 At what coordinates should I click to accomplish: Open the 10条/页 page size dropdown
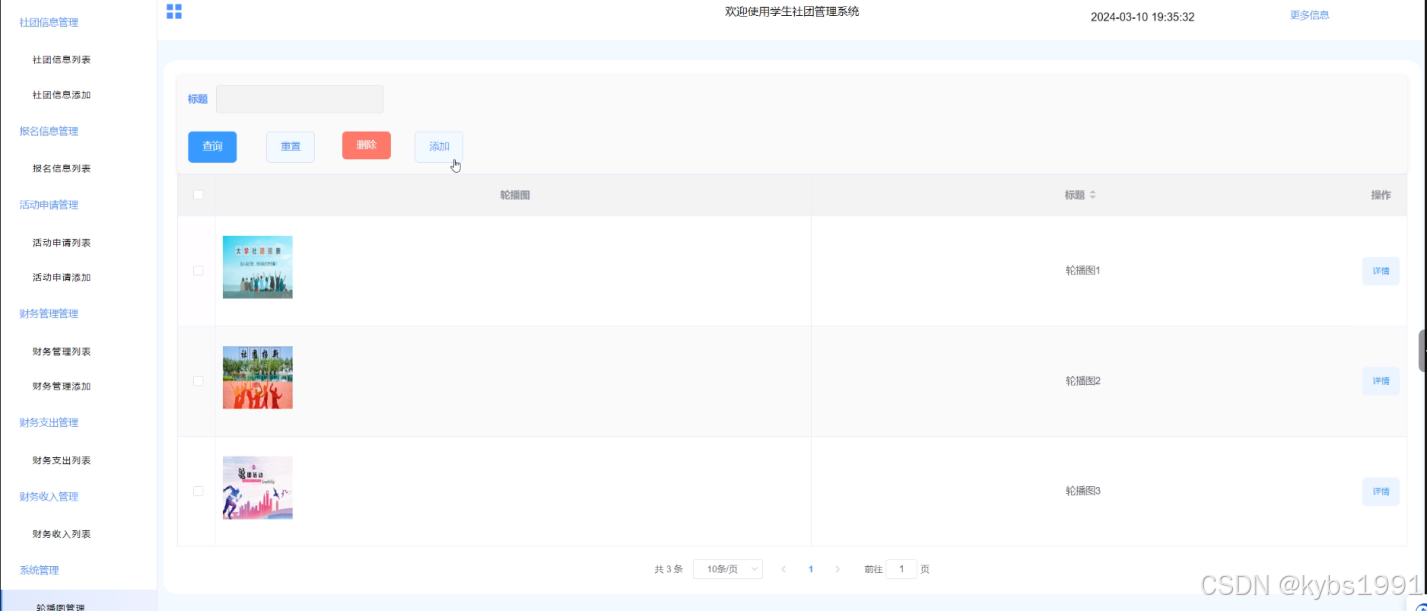click(x=728, y=569)
